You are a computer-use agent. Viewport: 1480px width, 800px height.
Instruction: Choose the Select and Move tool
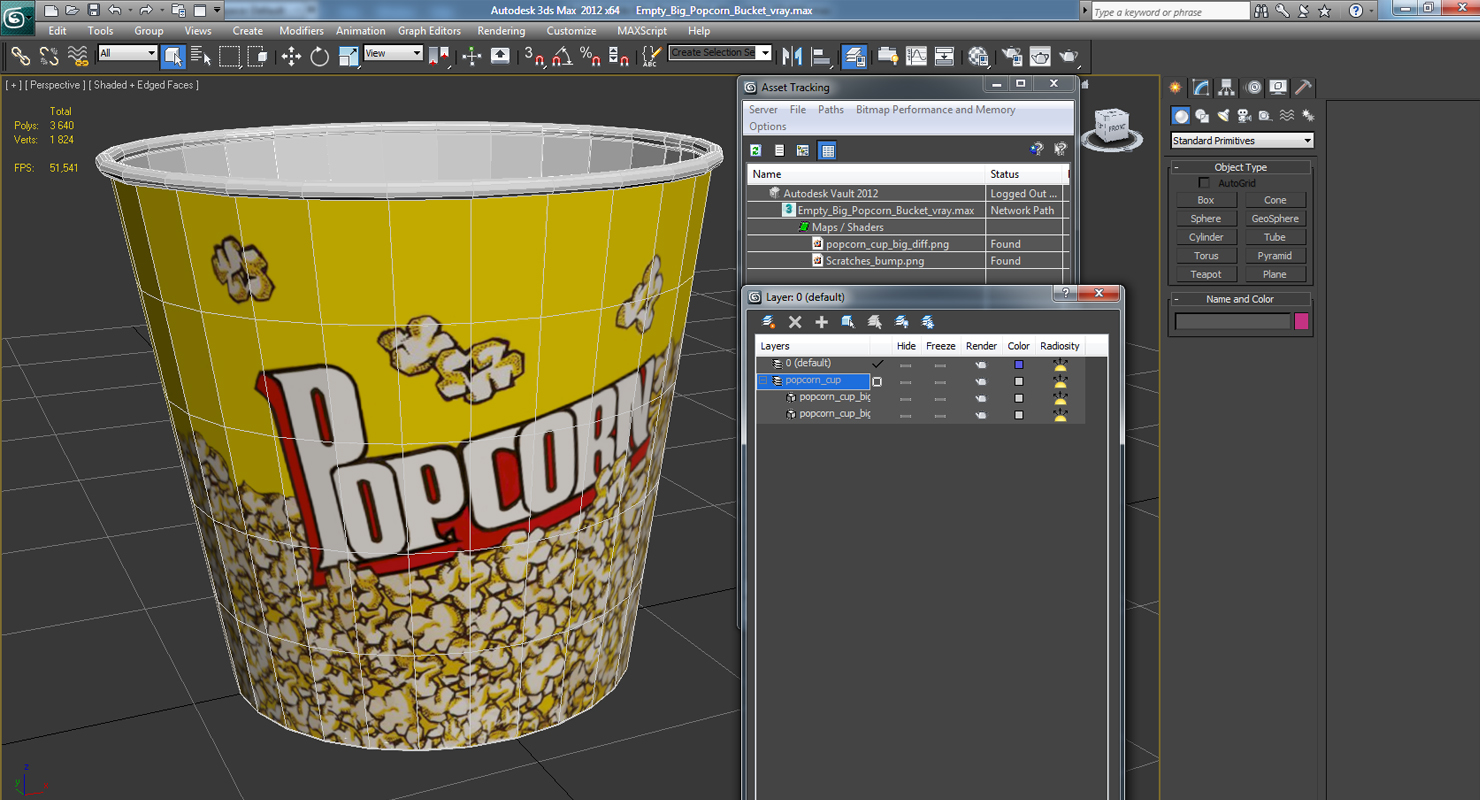(291, 56)
